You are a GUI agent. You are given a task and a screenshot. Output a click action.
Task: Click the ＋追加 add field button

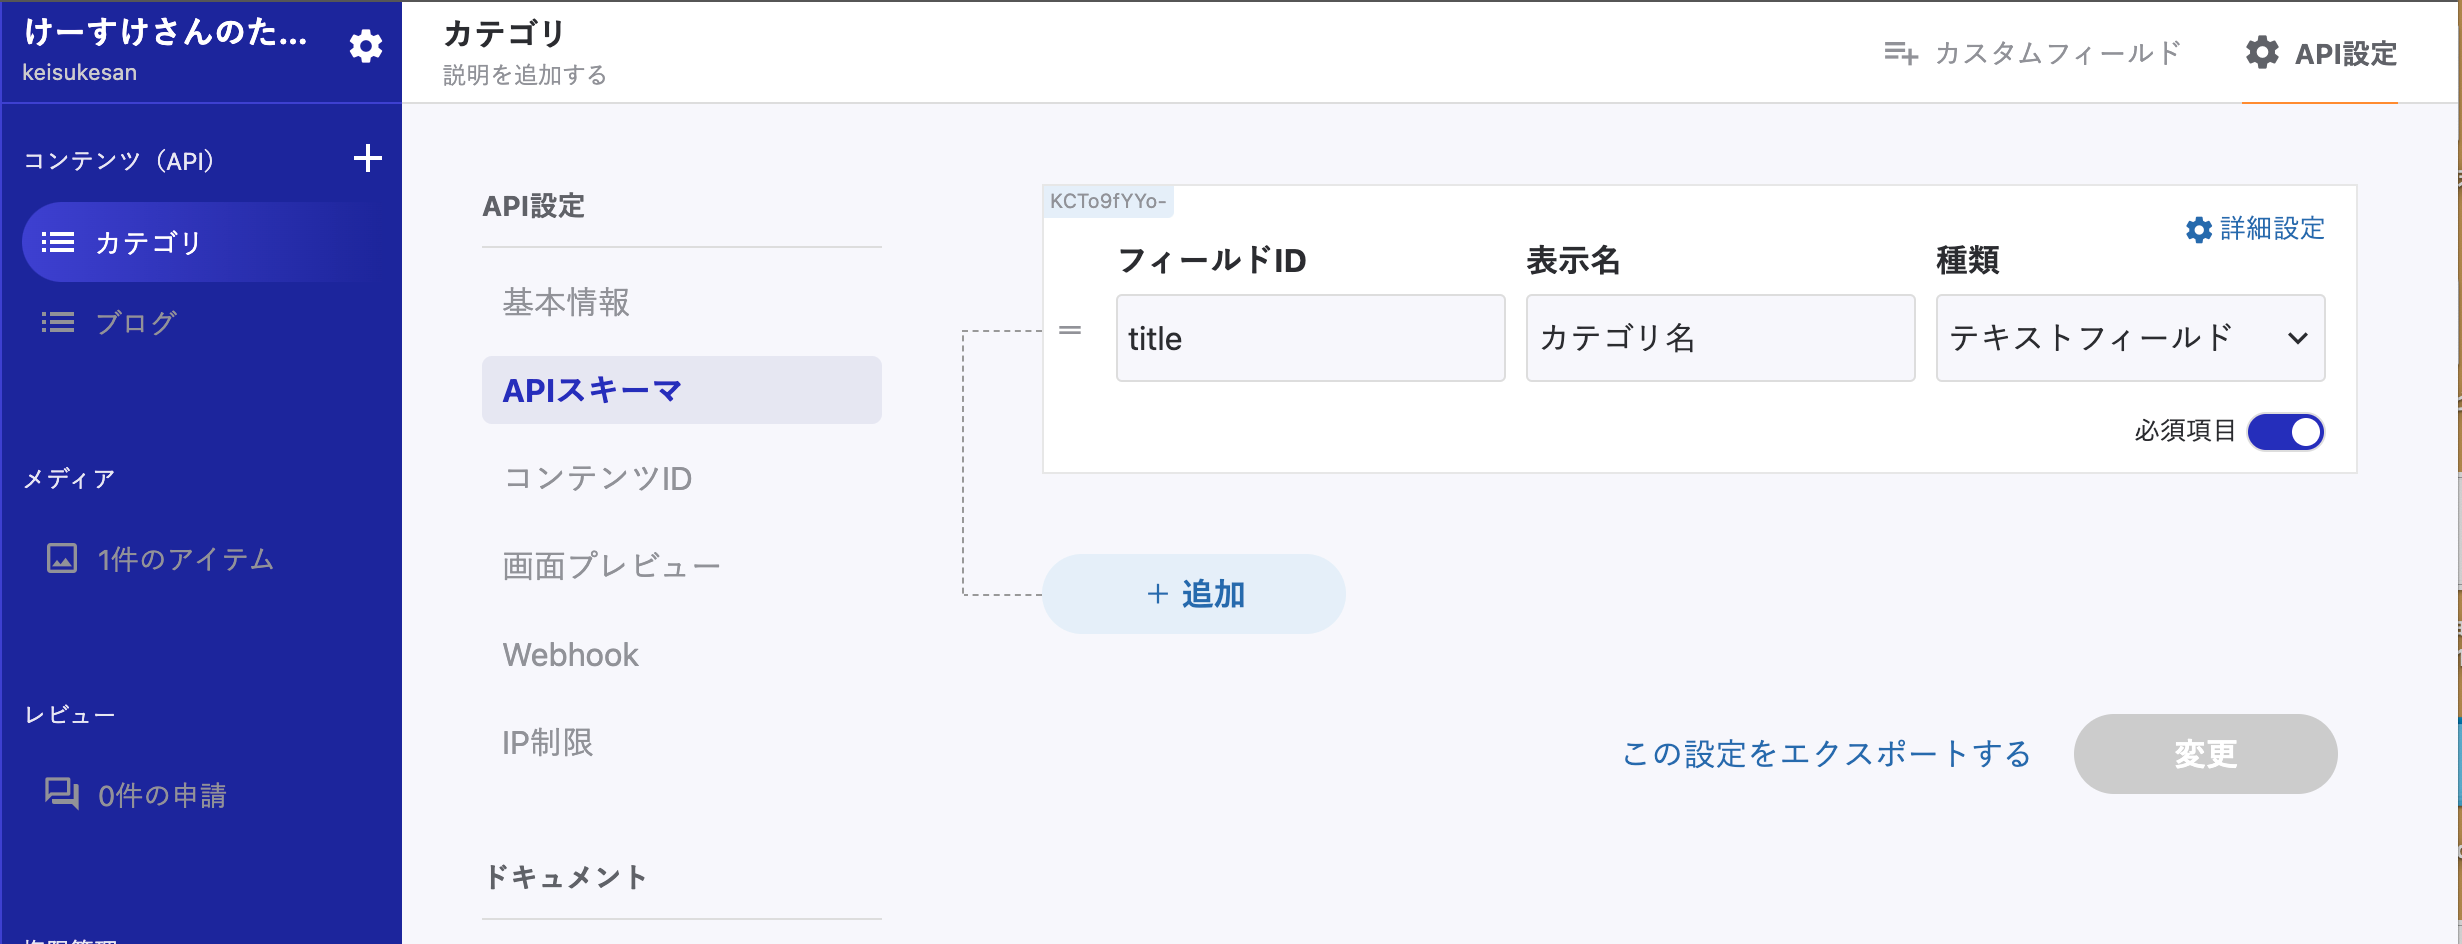click(x=1194, y=594)
